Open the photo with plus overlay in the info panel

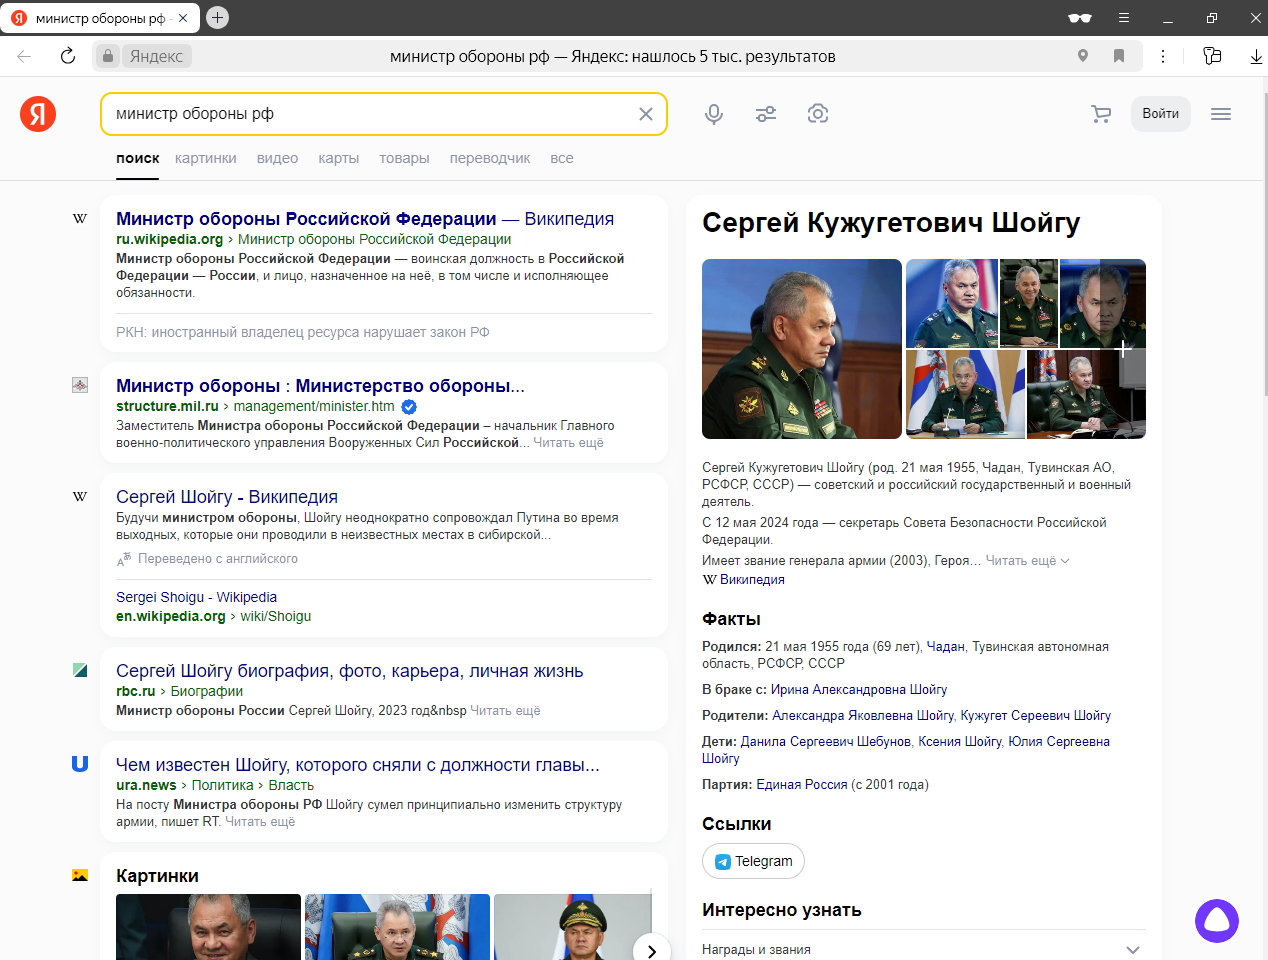pyautogui.click(x=1087, y=394)
